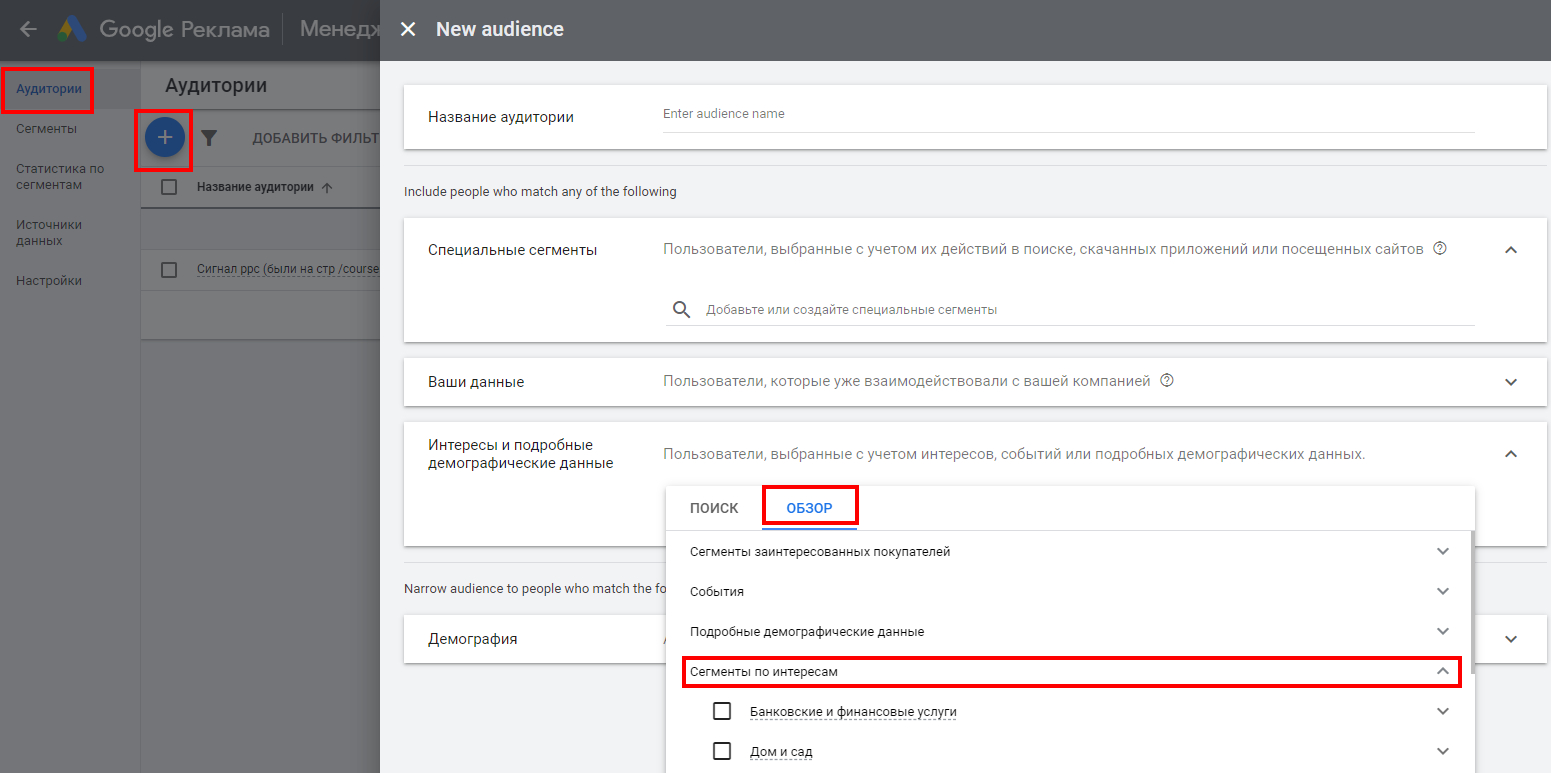Open Статистика по сегментам in sidebar
The height and width of the screenshot is (773, 1551).
pos(60,177)
